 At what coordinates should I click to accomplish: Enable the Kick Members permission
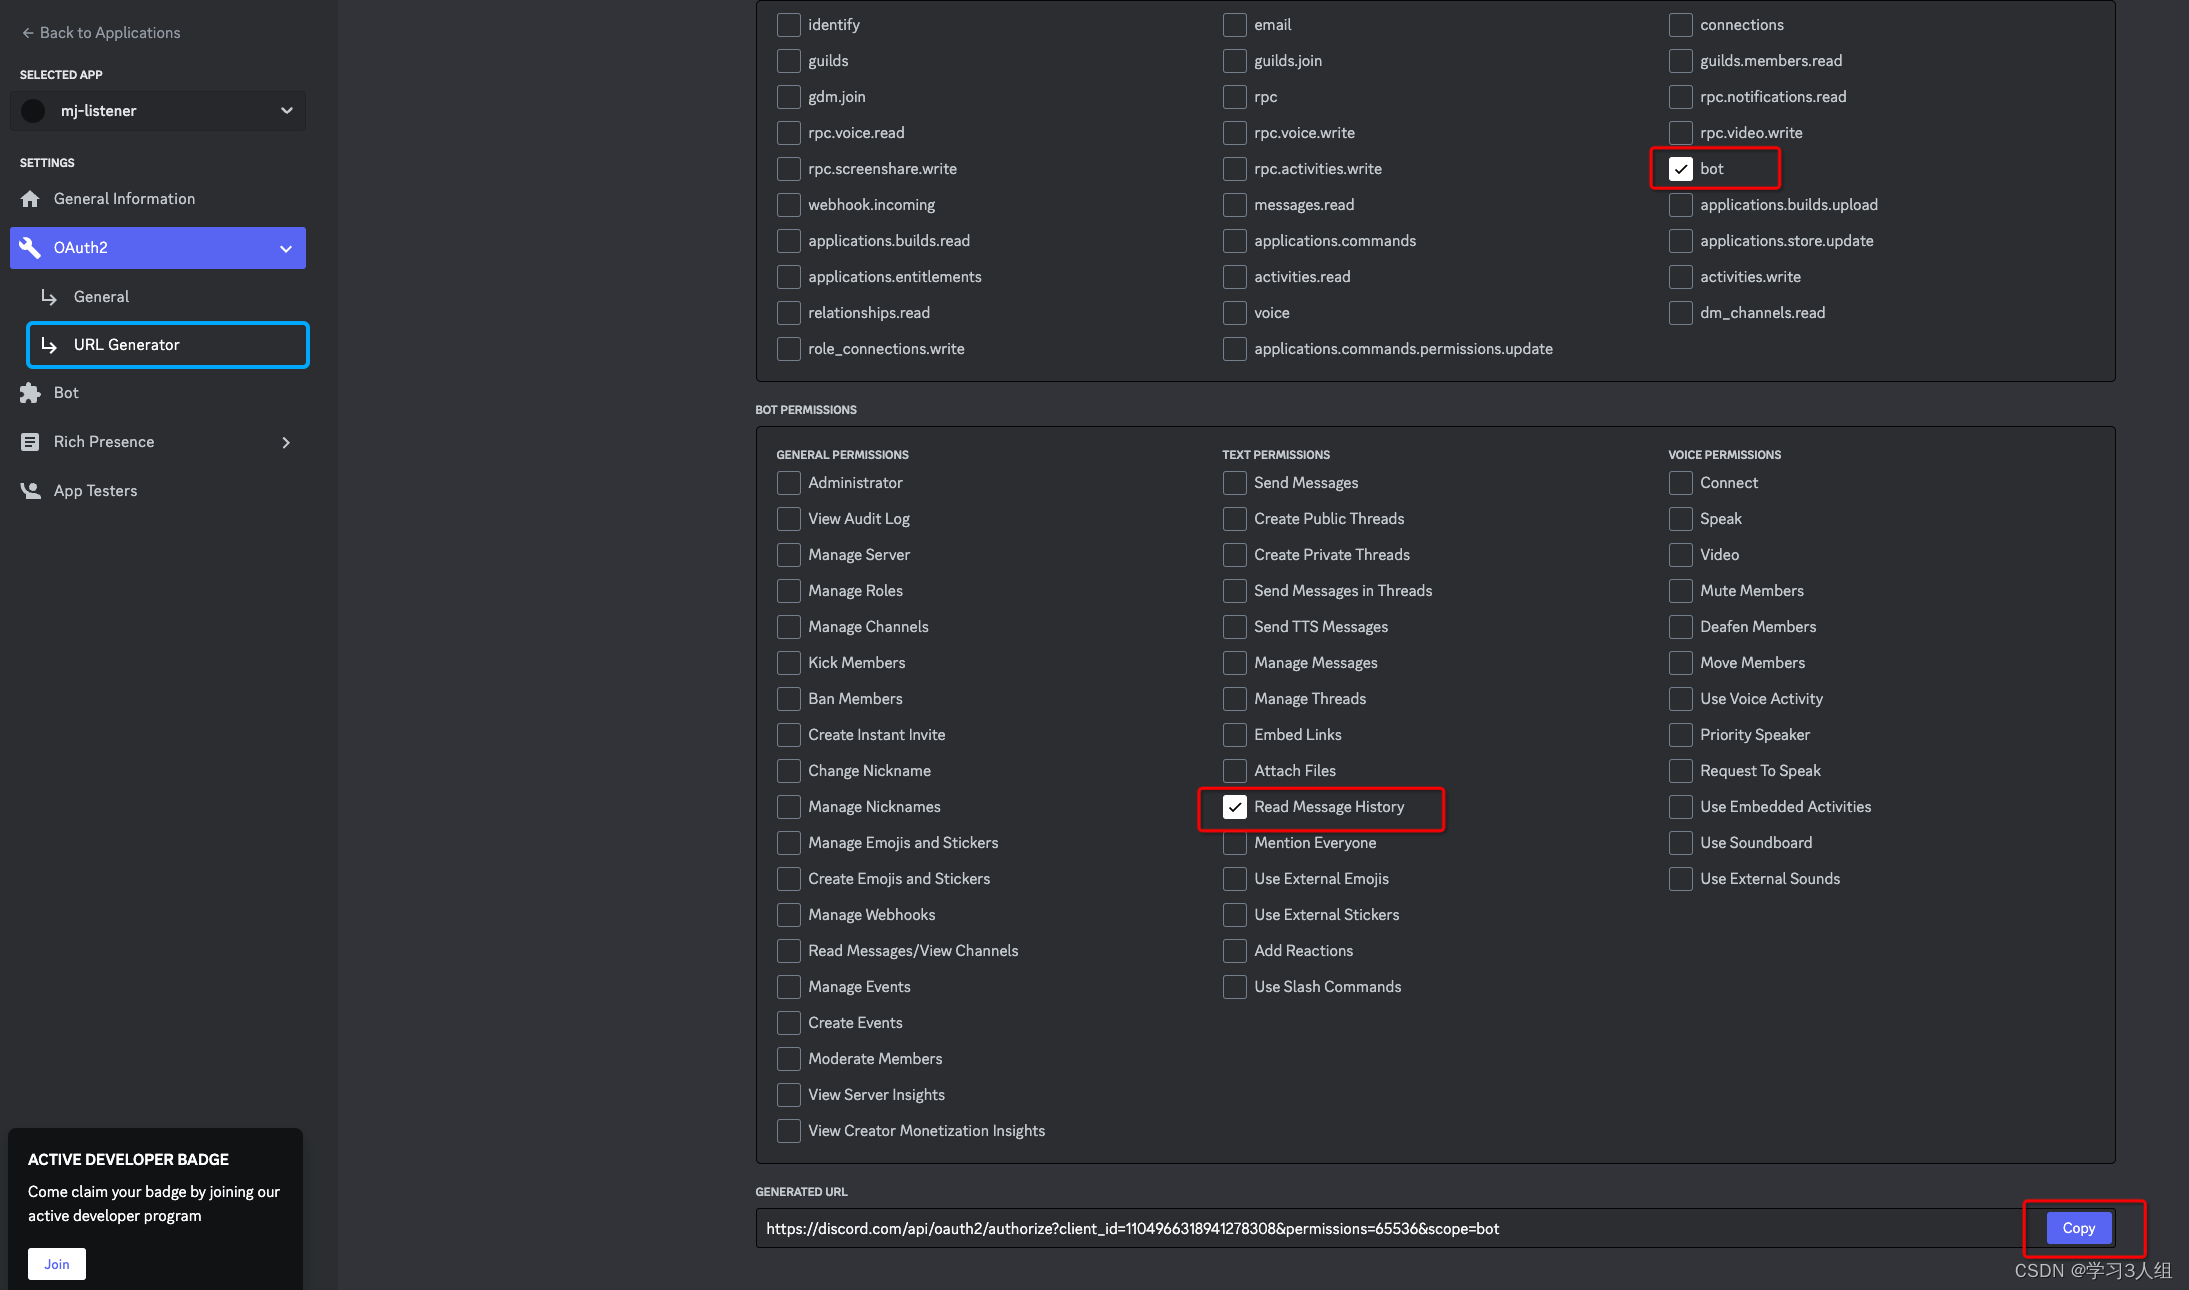[788, 663]
